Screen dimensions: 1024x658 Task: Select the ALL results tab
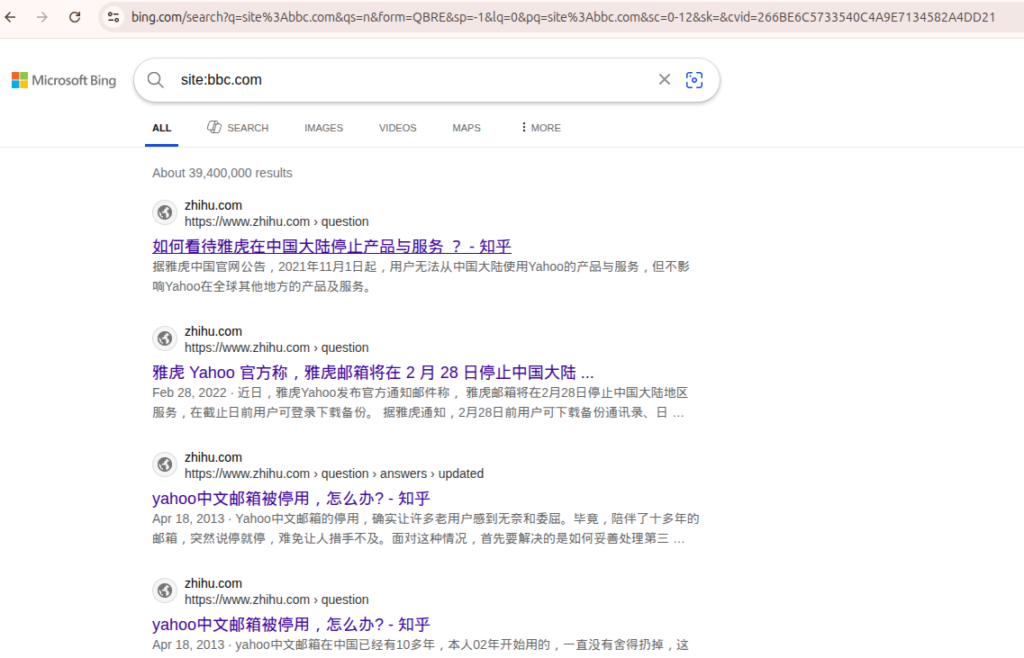pyautogui.click(x=161, y=127)
